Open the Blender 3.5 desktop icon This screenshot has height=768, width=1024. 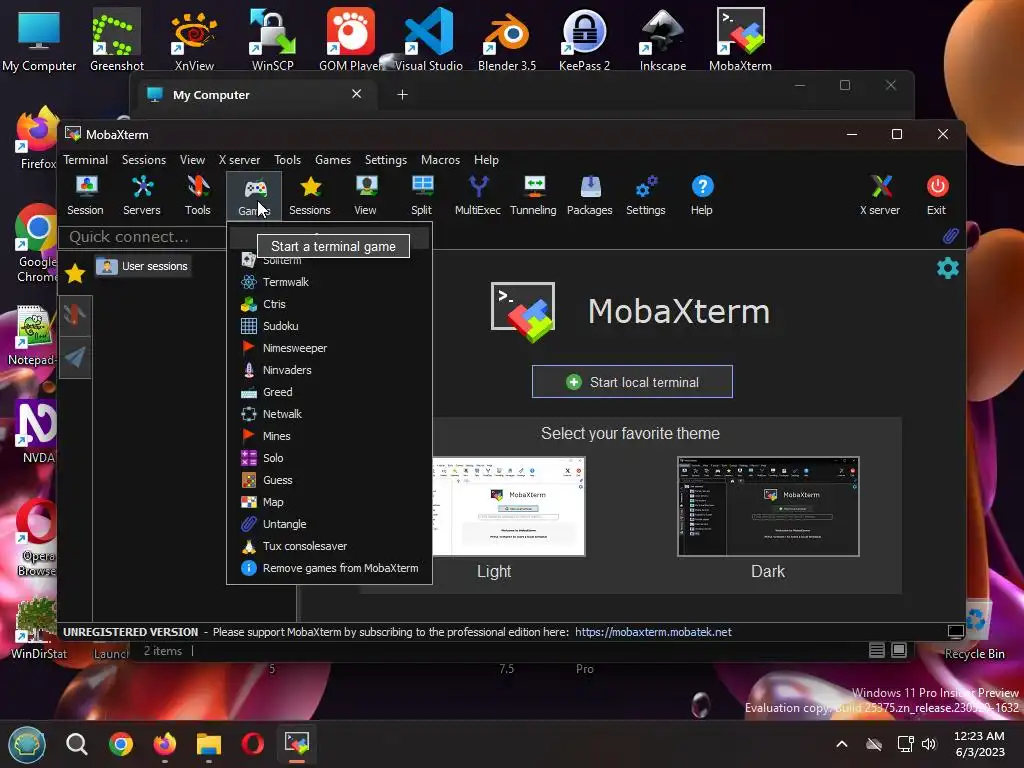[507, 39]
